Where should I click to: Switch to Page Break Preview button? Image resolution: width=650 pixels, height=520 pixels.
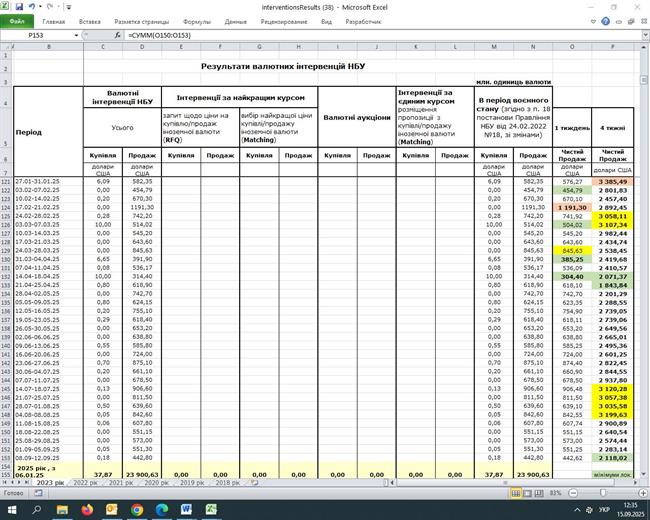pyautogui.click(x=538, y=493)
